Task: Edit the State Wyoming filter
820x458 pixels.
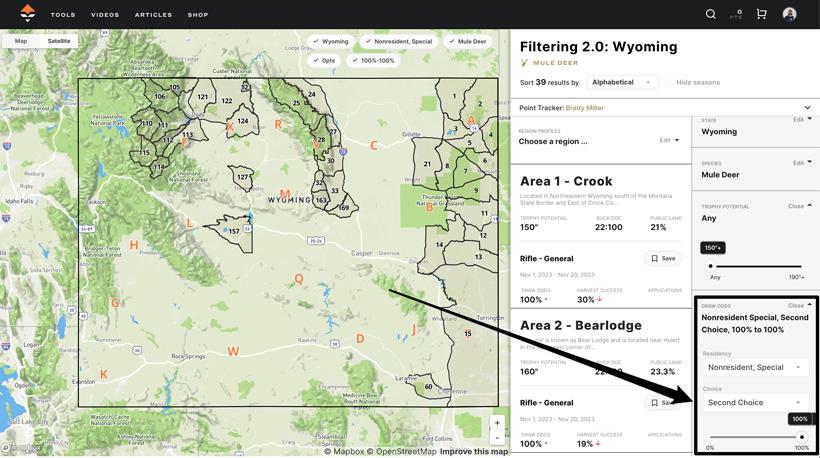Action: 802,119
